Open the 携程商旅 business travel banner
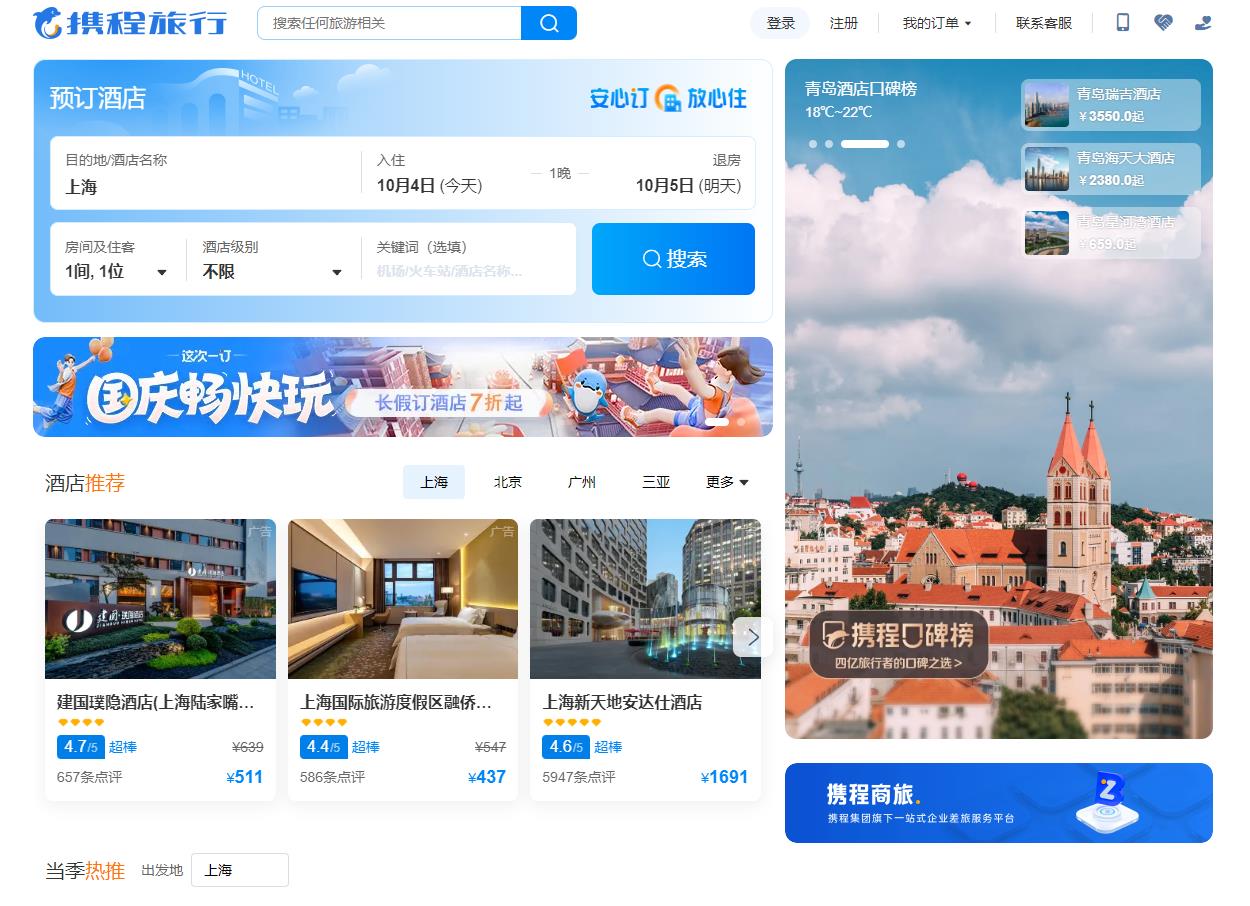The image size is (1250, 906). 999,803
